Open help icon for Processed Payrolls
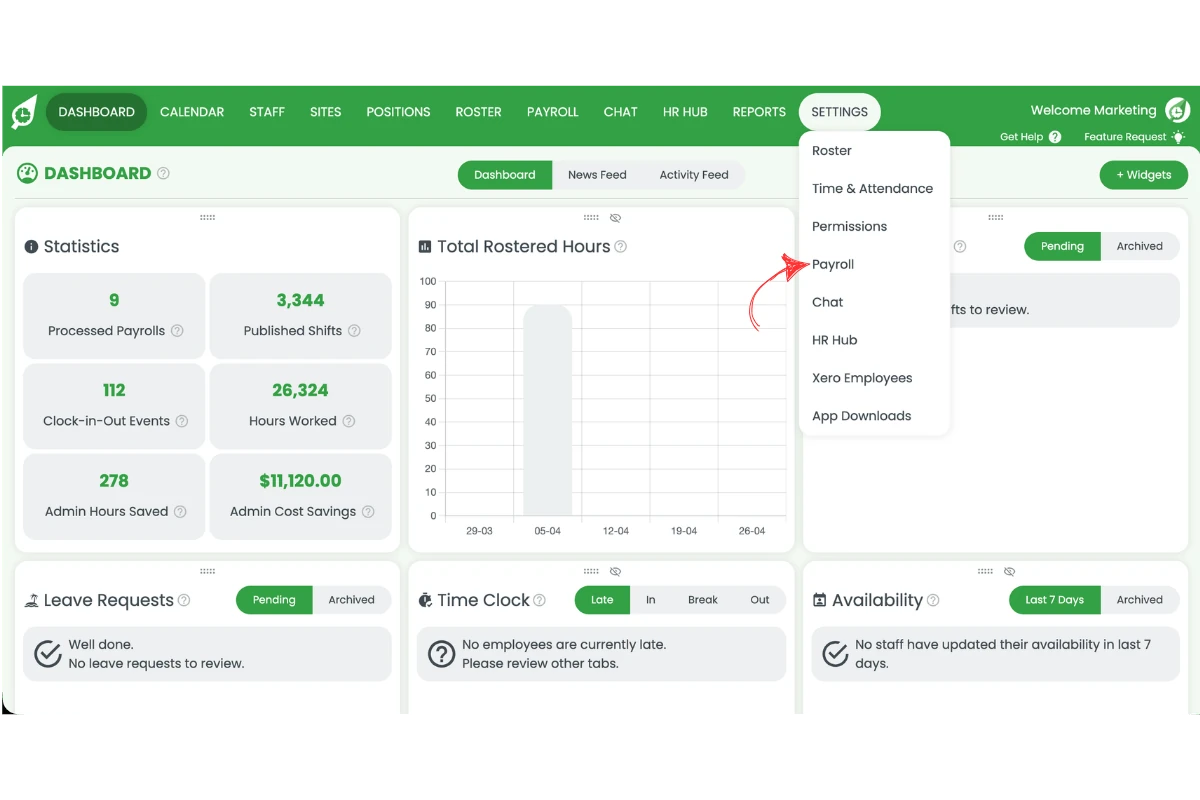1200x800 pixels. (177, 331)
